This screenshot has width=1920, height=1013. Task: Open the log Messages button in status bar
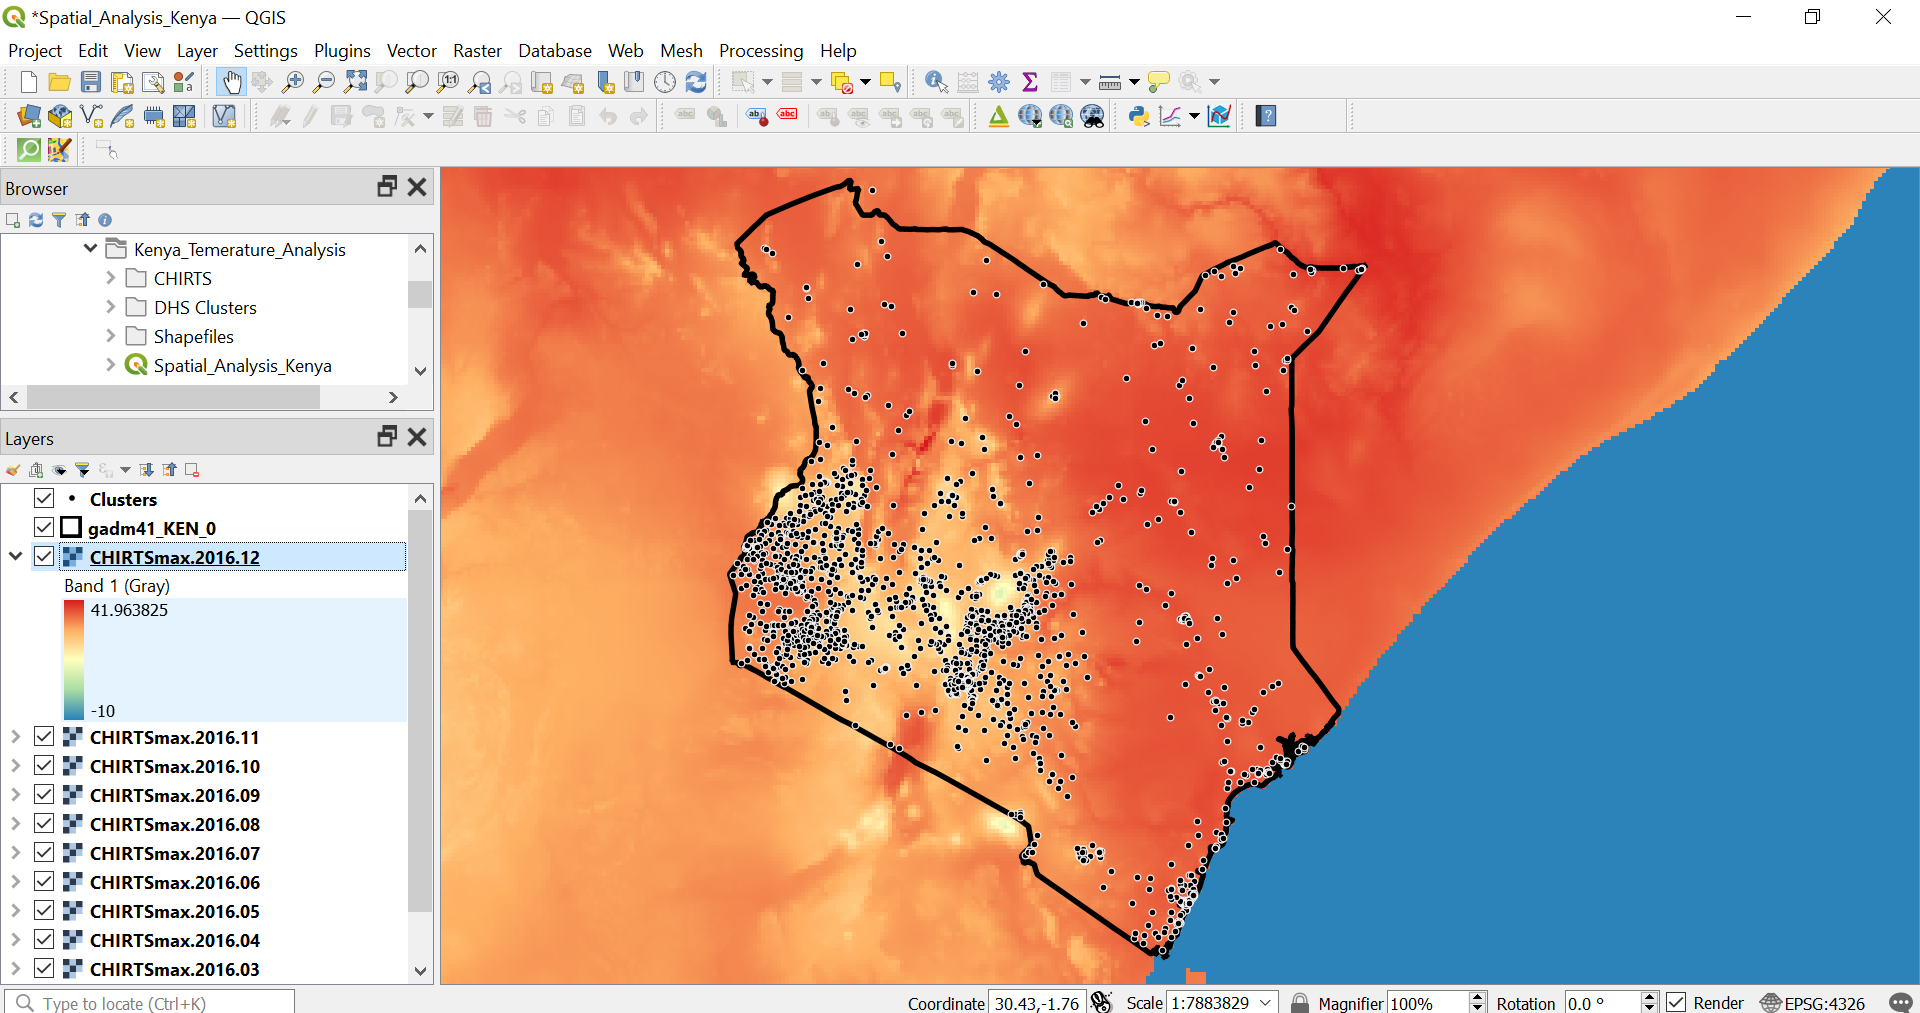click(1900, 1002)
